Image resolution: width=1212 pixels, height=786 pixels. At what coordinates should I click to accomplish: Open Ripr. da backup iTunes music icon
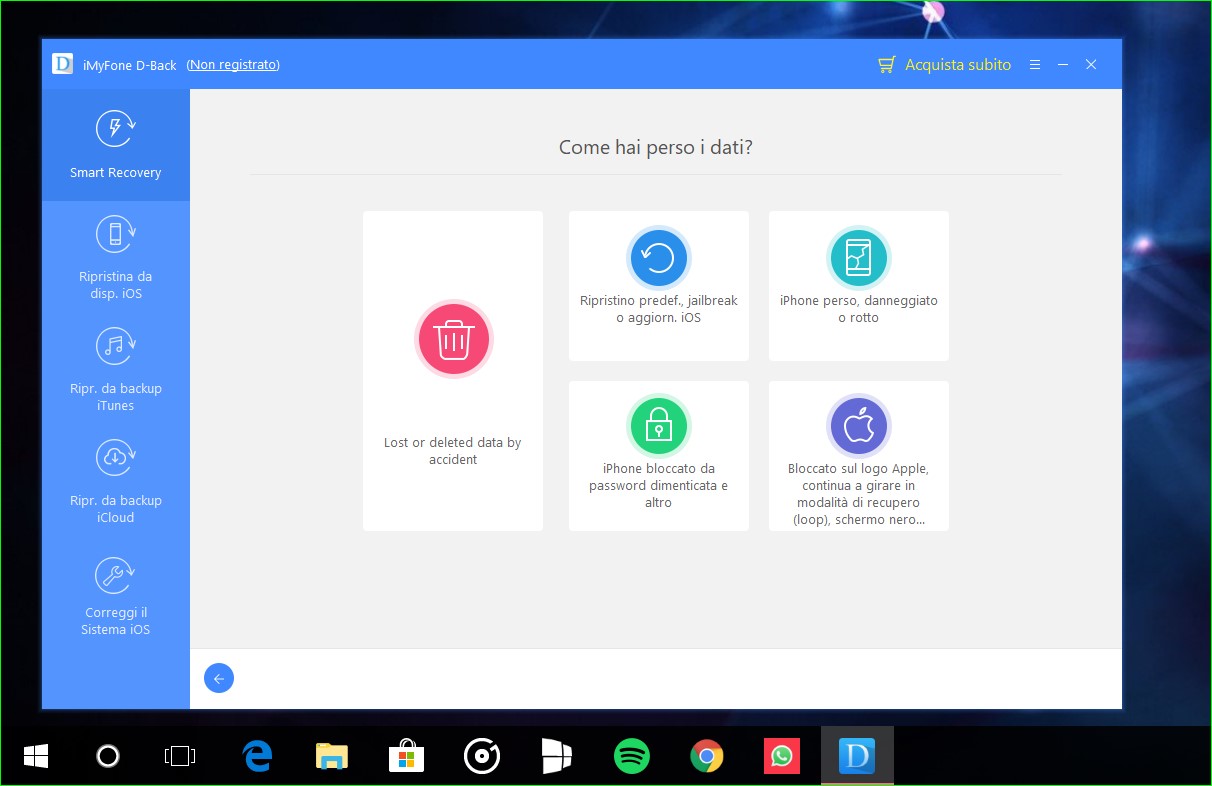(115, 346)
